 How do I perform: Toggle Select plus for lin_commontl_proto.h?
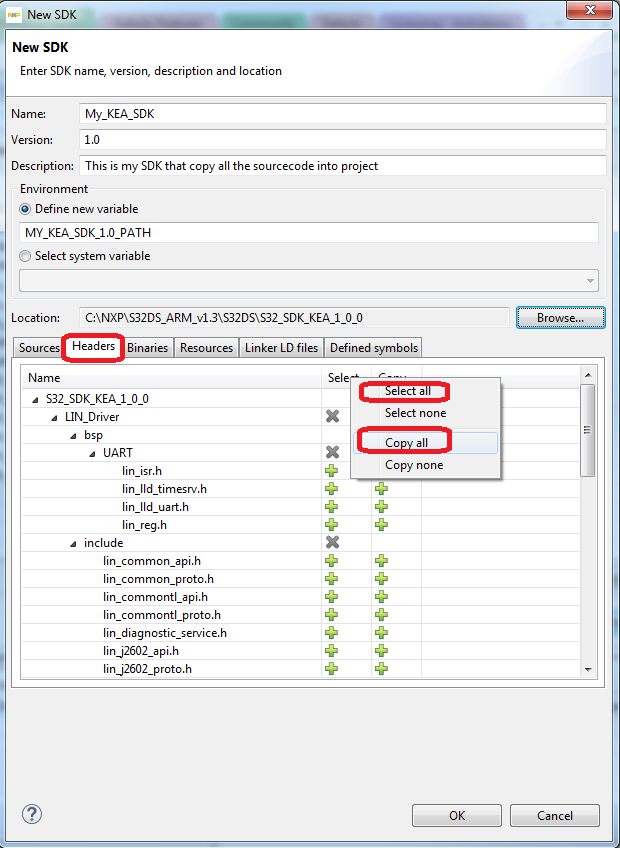pyautogui.click(x=332, y=615)
